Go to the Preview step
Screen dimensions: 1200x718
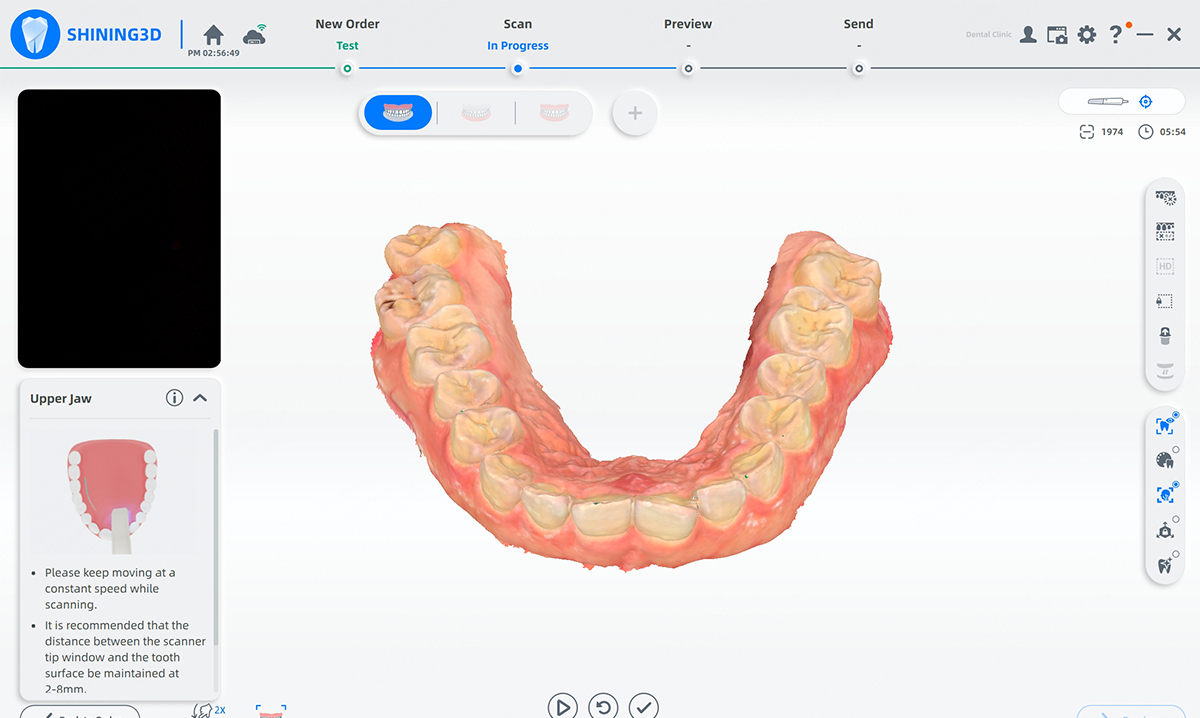click(688, 24)
